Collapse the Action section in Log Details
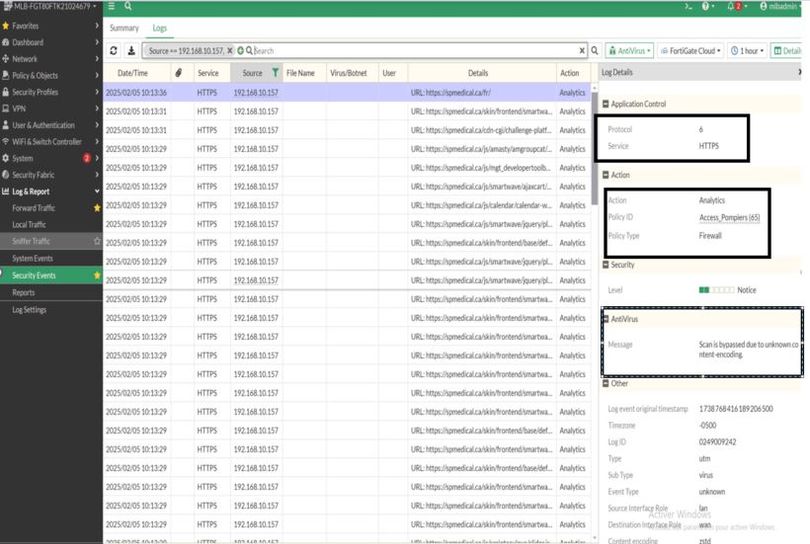The width and height of the screenshot is (810, 544). click(606, 175)
